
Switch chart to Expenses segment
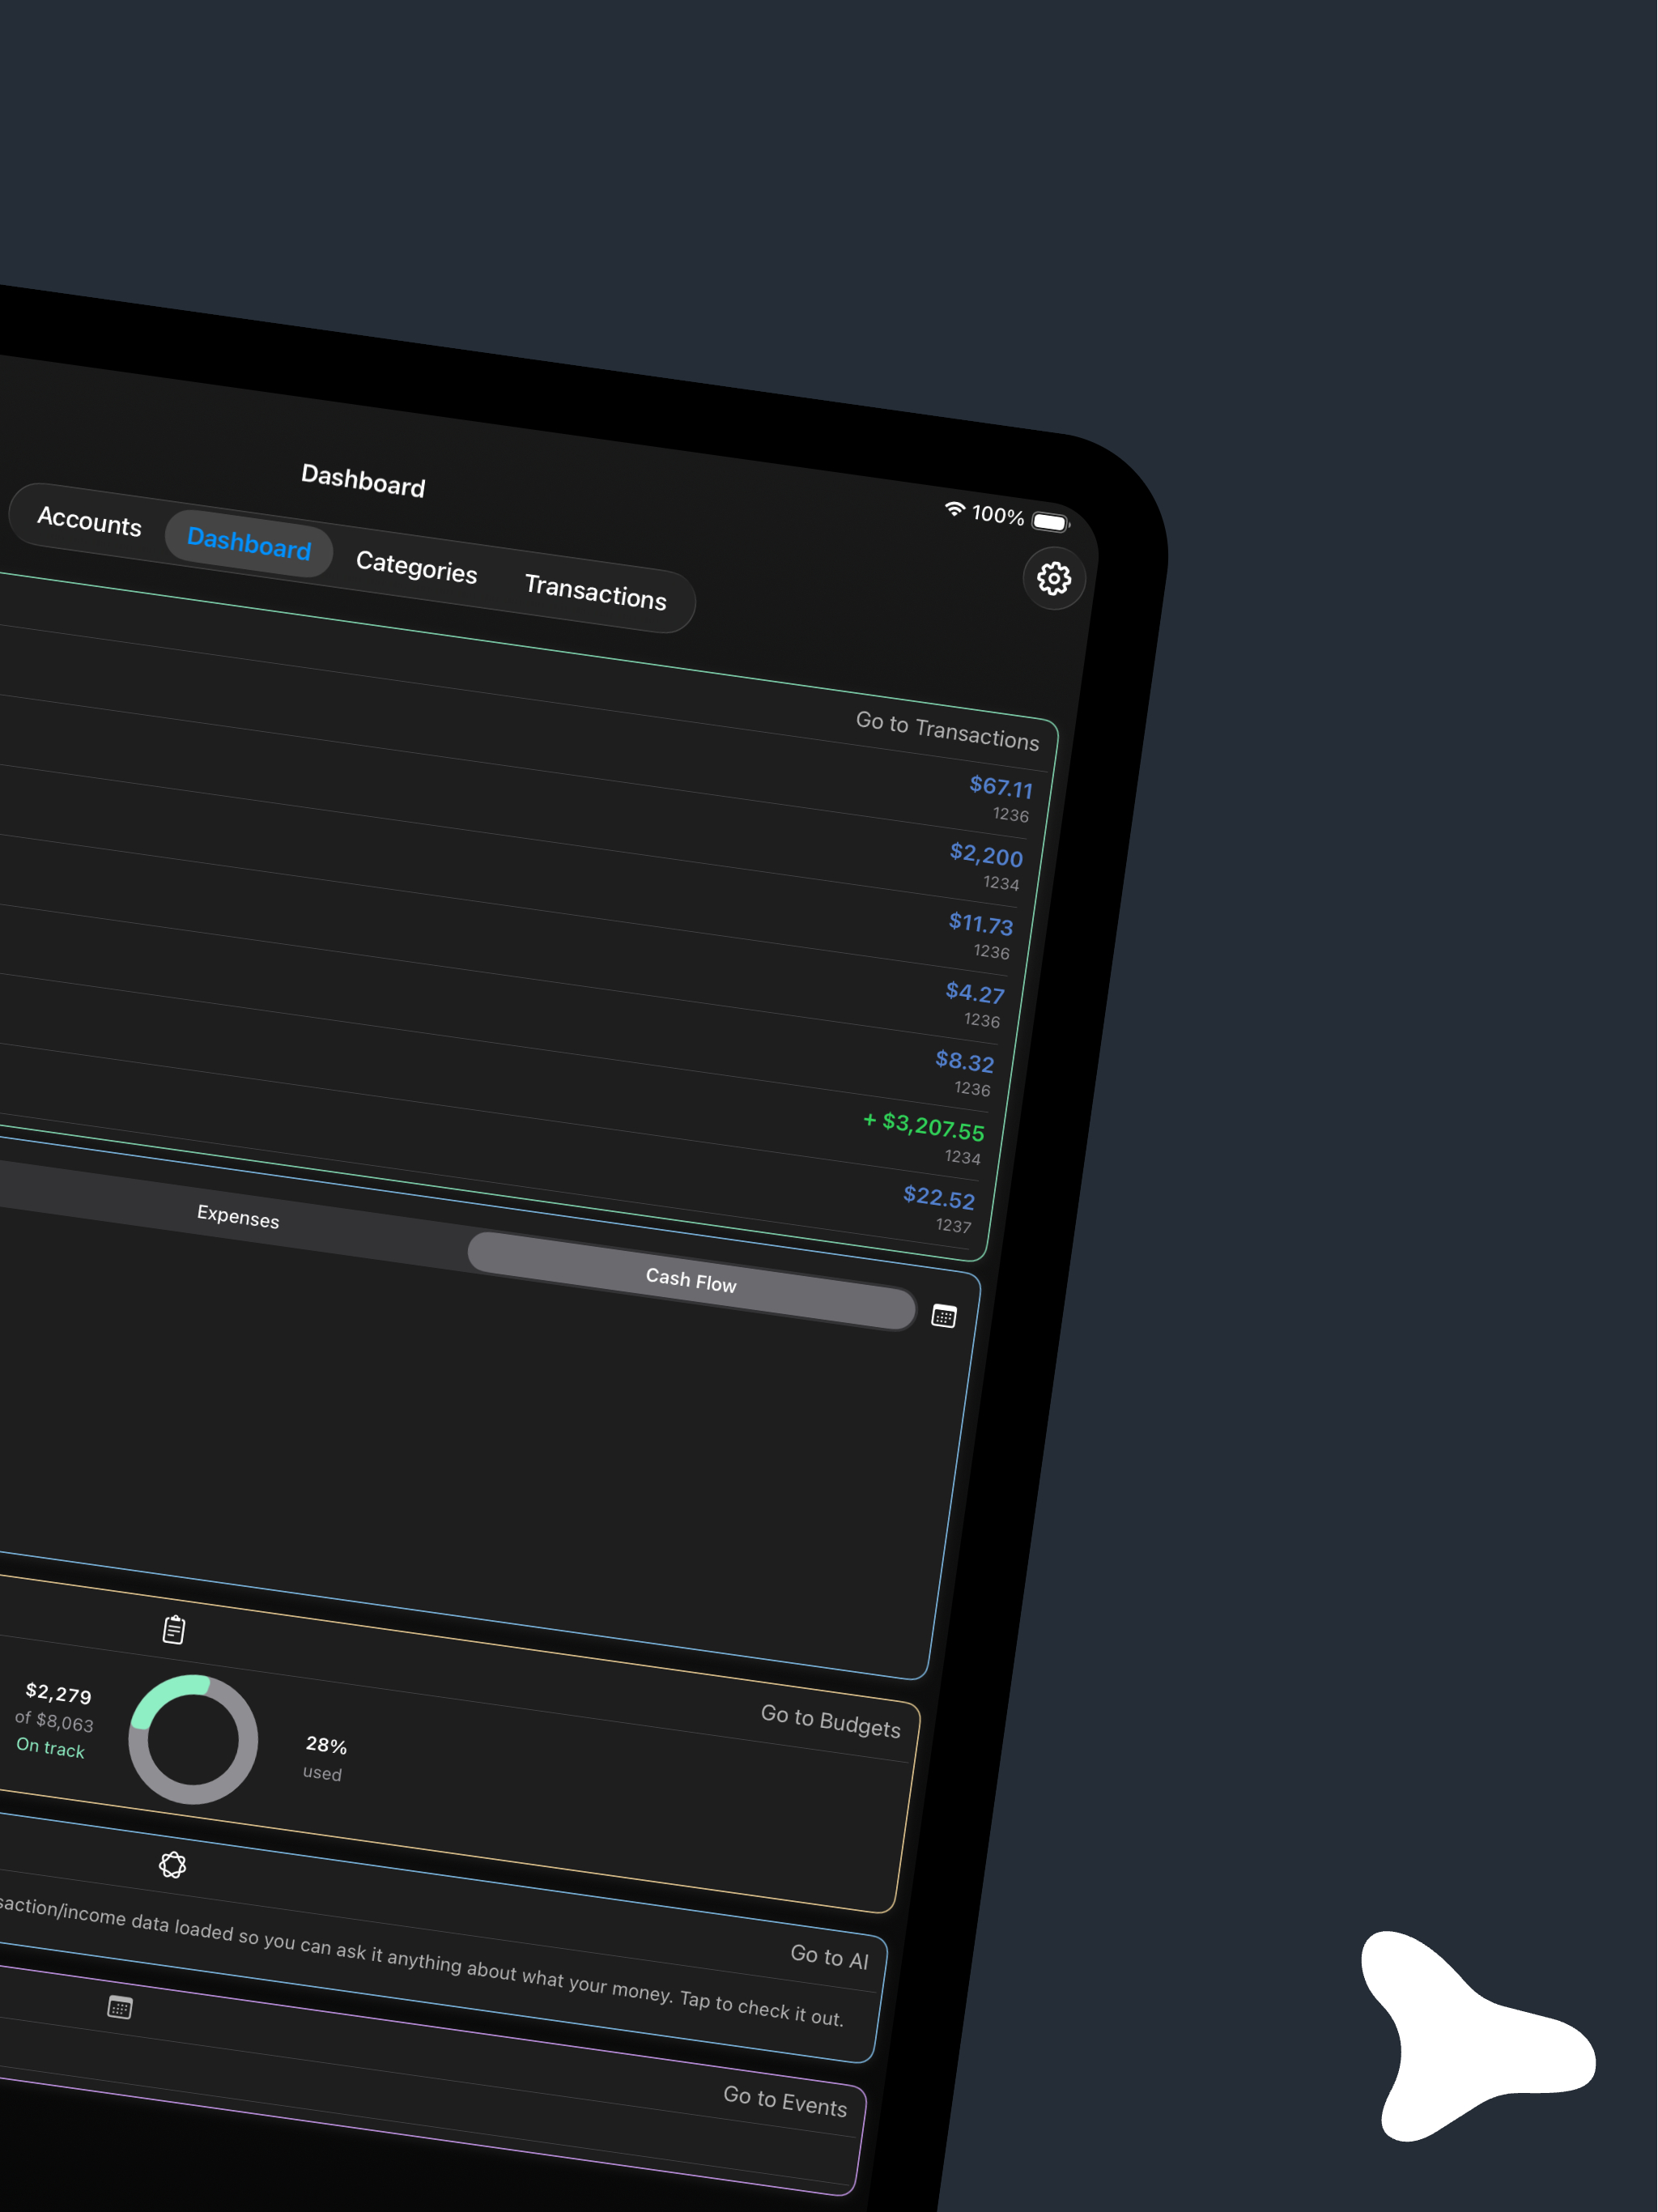click(x=238, y=1216)
